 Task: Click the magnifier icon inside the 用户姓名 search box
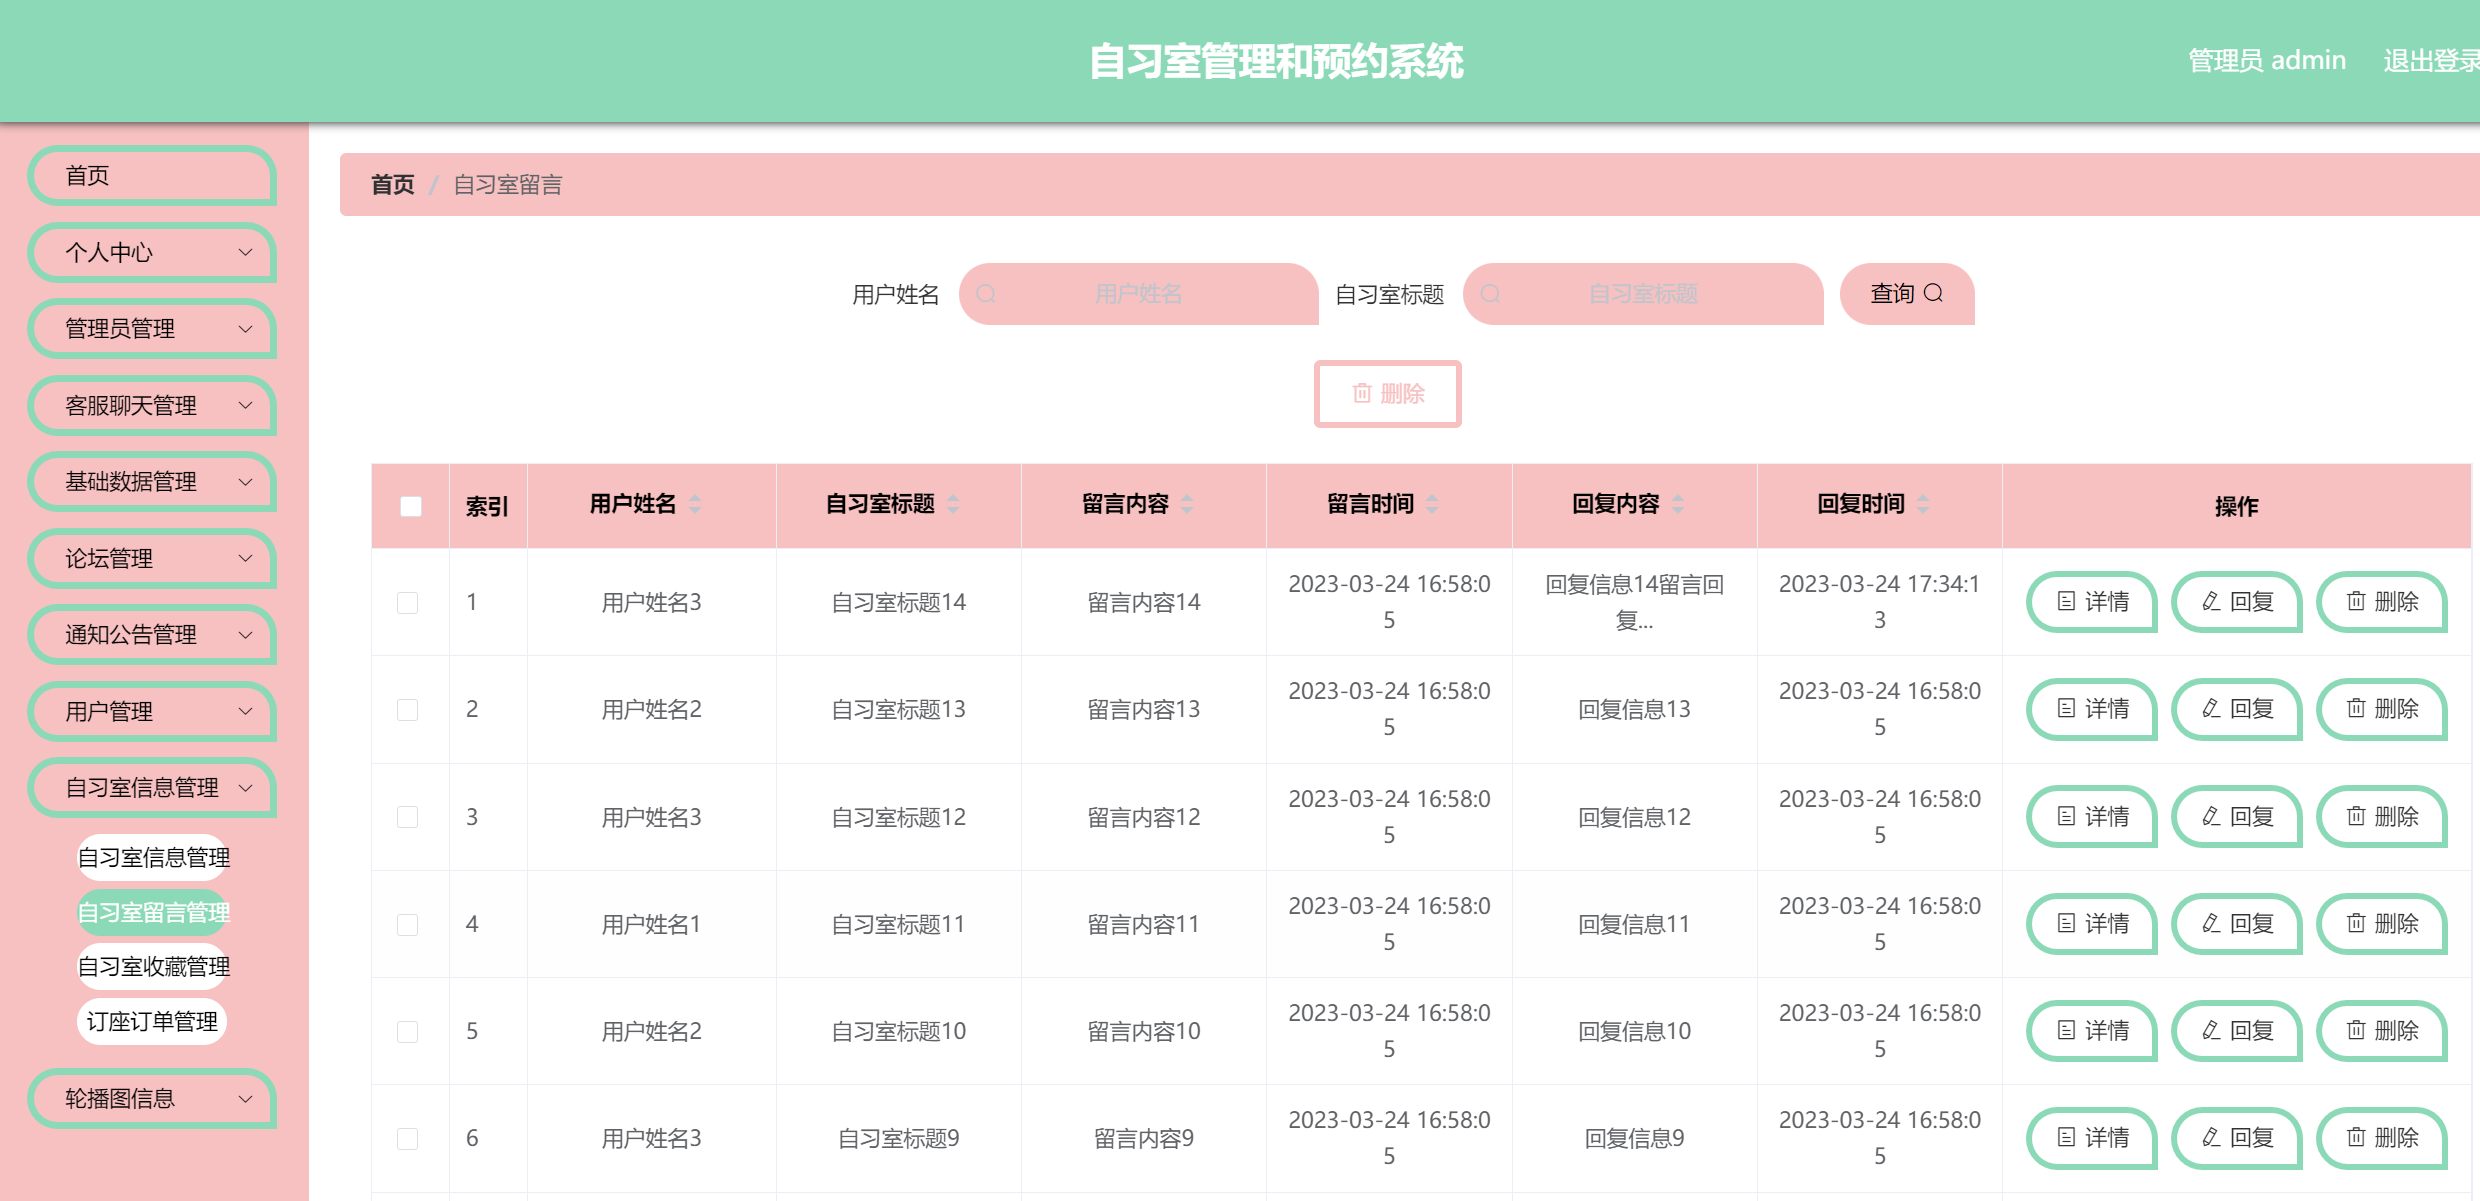tap(987, 294)
